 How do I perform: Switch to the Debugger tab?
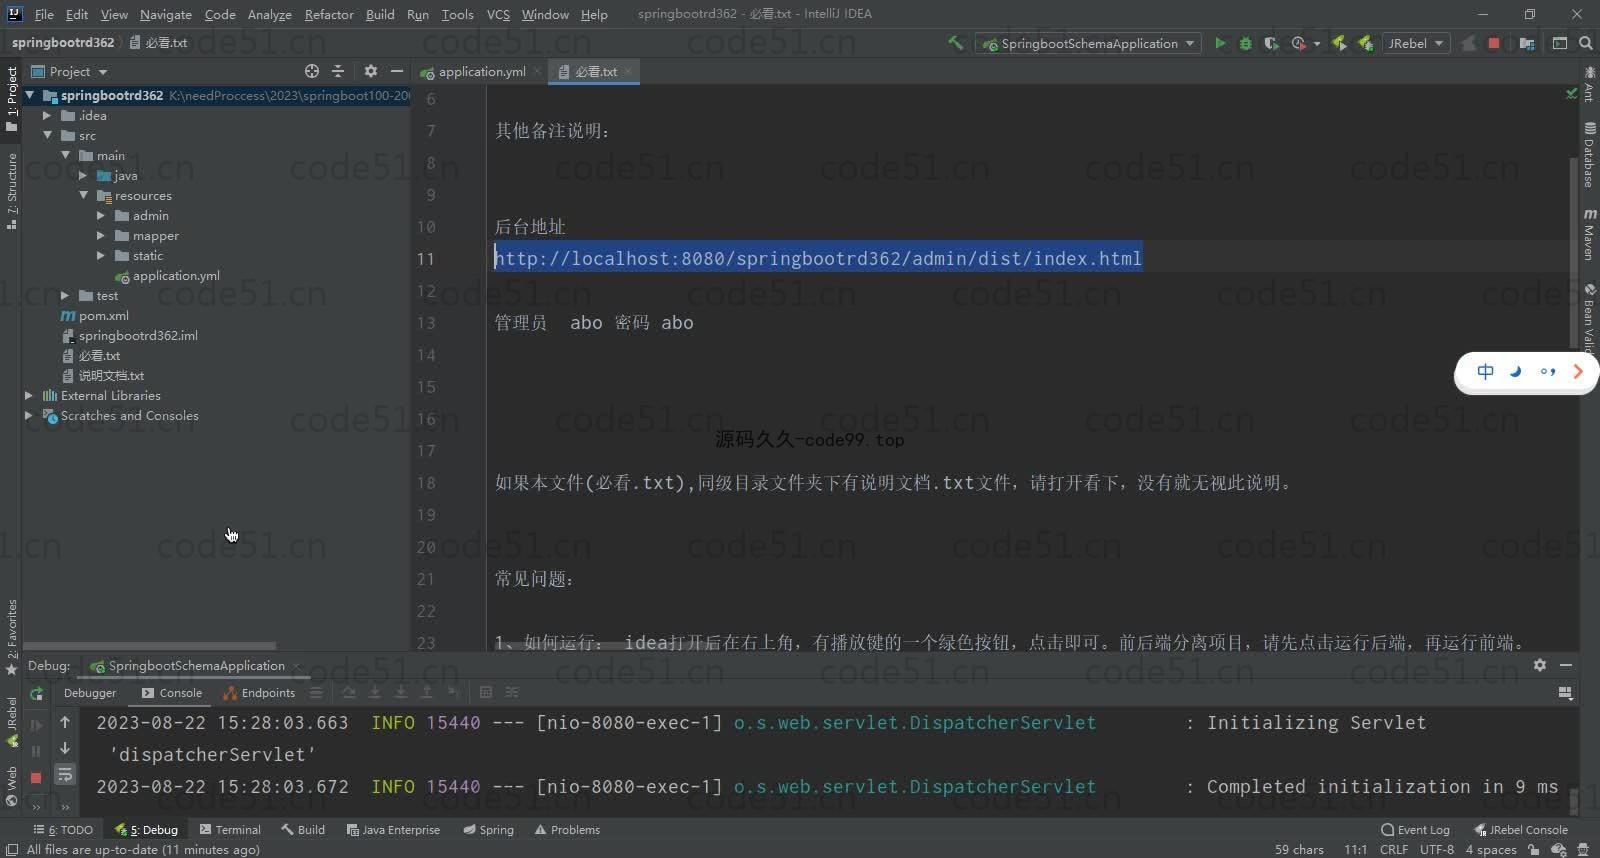pos(90,692)
